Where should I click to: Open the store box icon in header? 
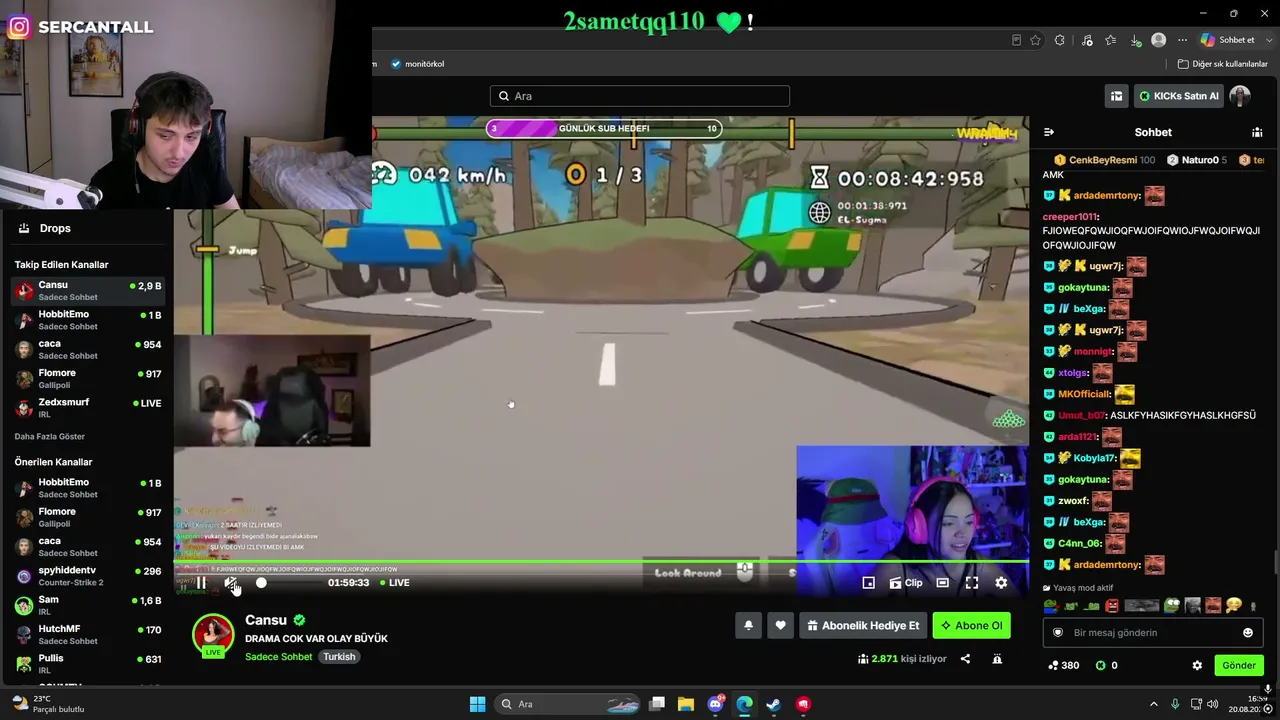(x=1116, y=96)
